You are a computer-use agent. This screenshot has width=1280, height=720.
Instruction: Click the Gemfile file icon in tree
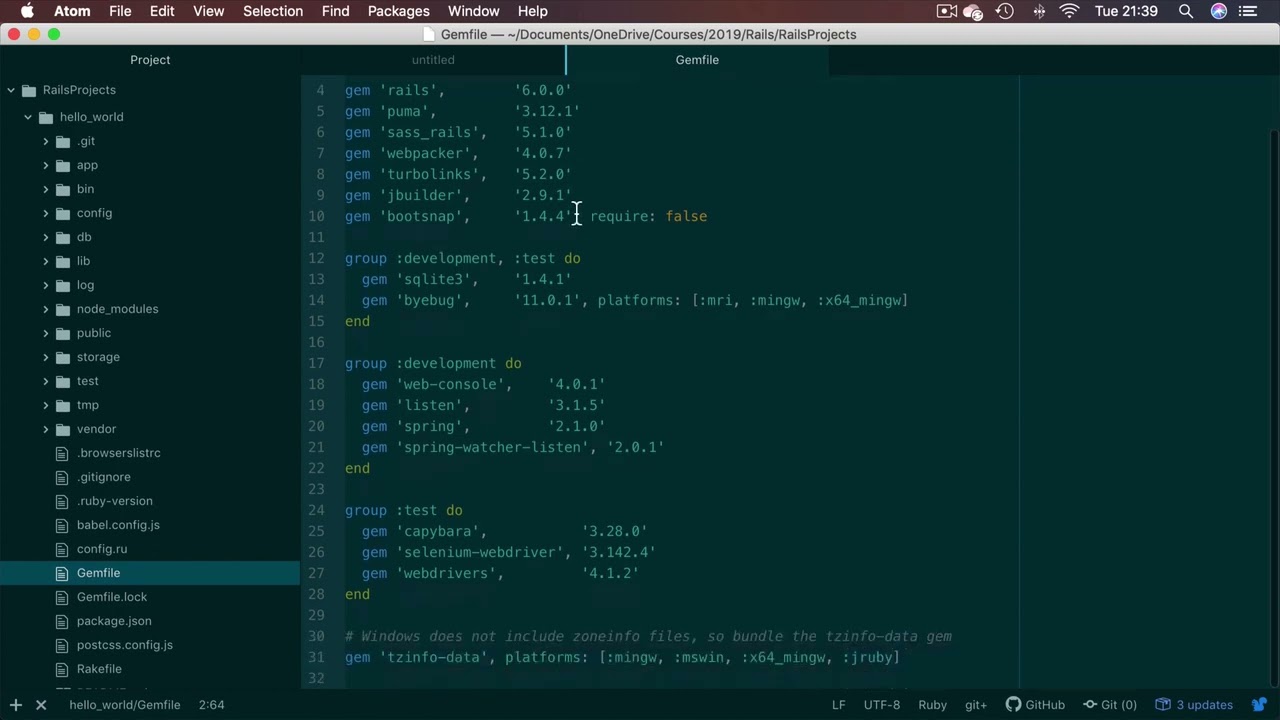(x=61, y=573)
